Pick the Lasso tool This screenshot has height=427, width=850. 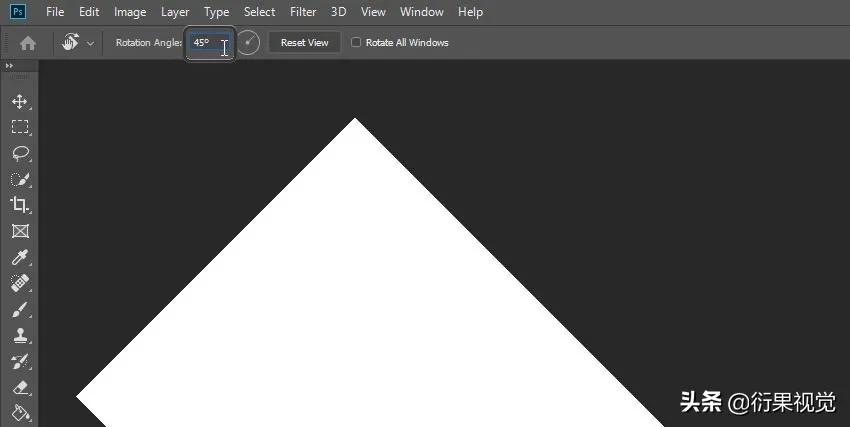coord(20,153)
